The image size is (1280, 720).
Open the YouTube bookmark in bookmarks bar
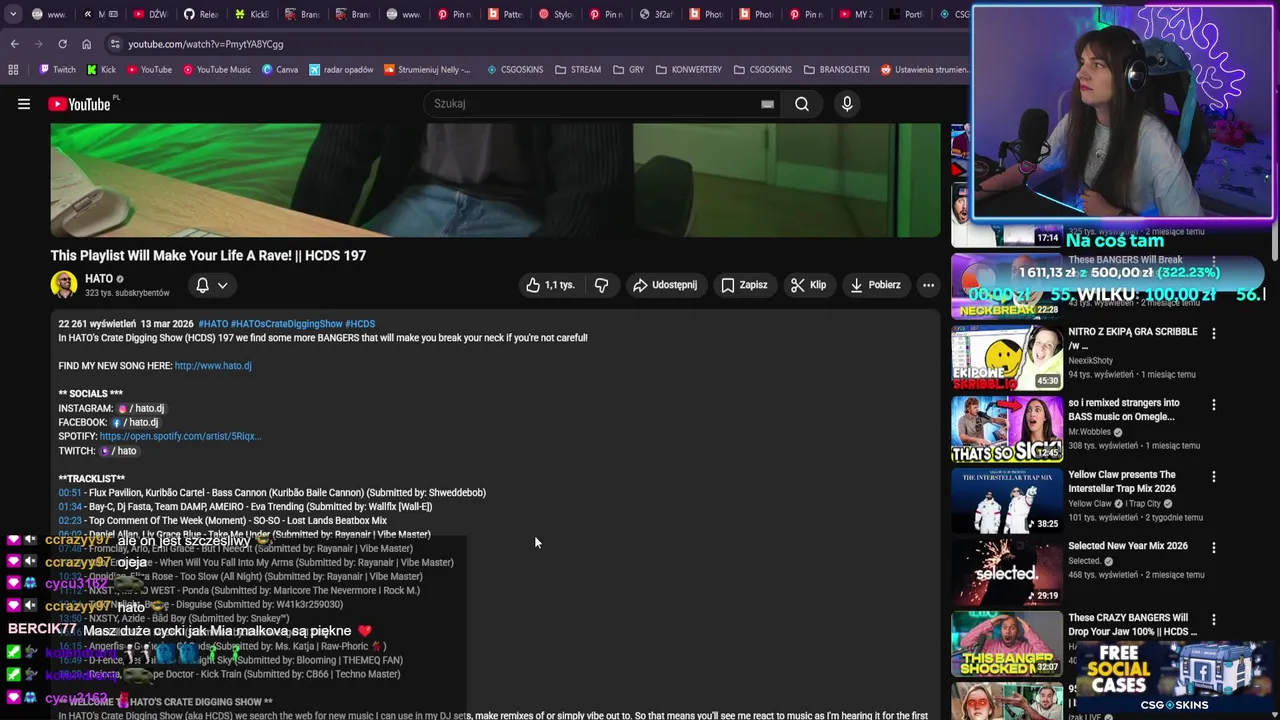(x=148, y=70)
